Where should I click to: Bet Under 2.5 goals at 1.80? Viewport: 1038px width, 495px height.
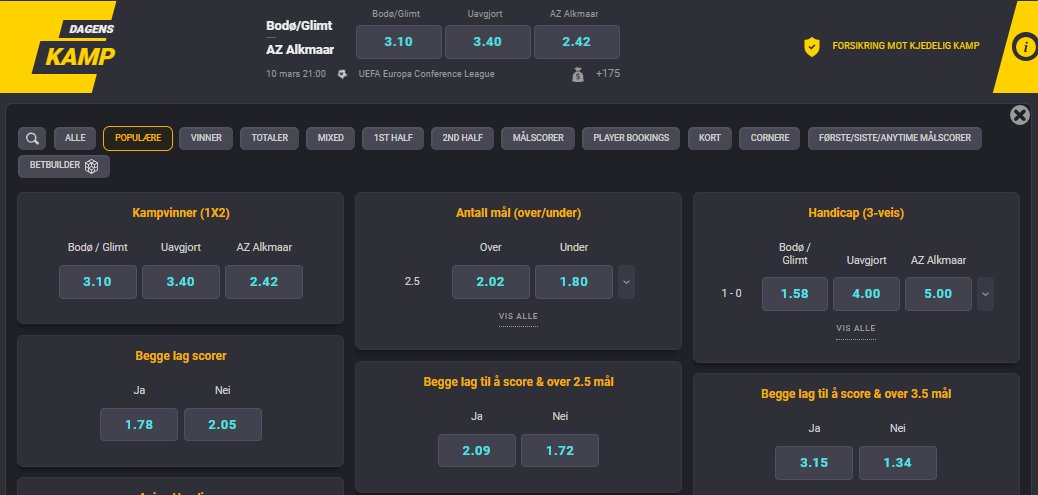click(x=574, y=282)
